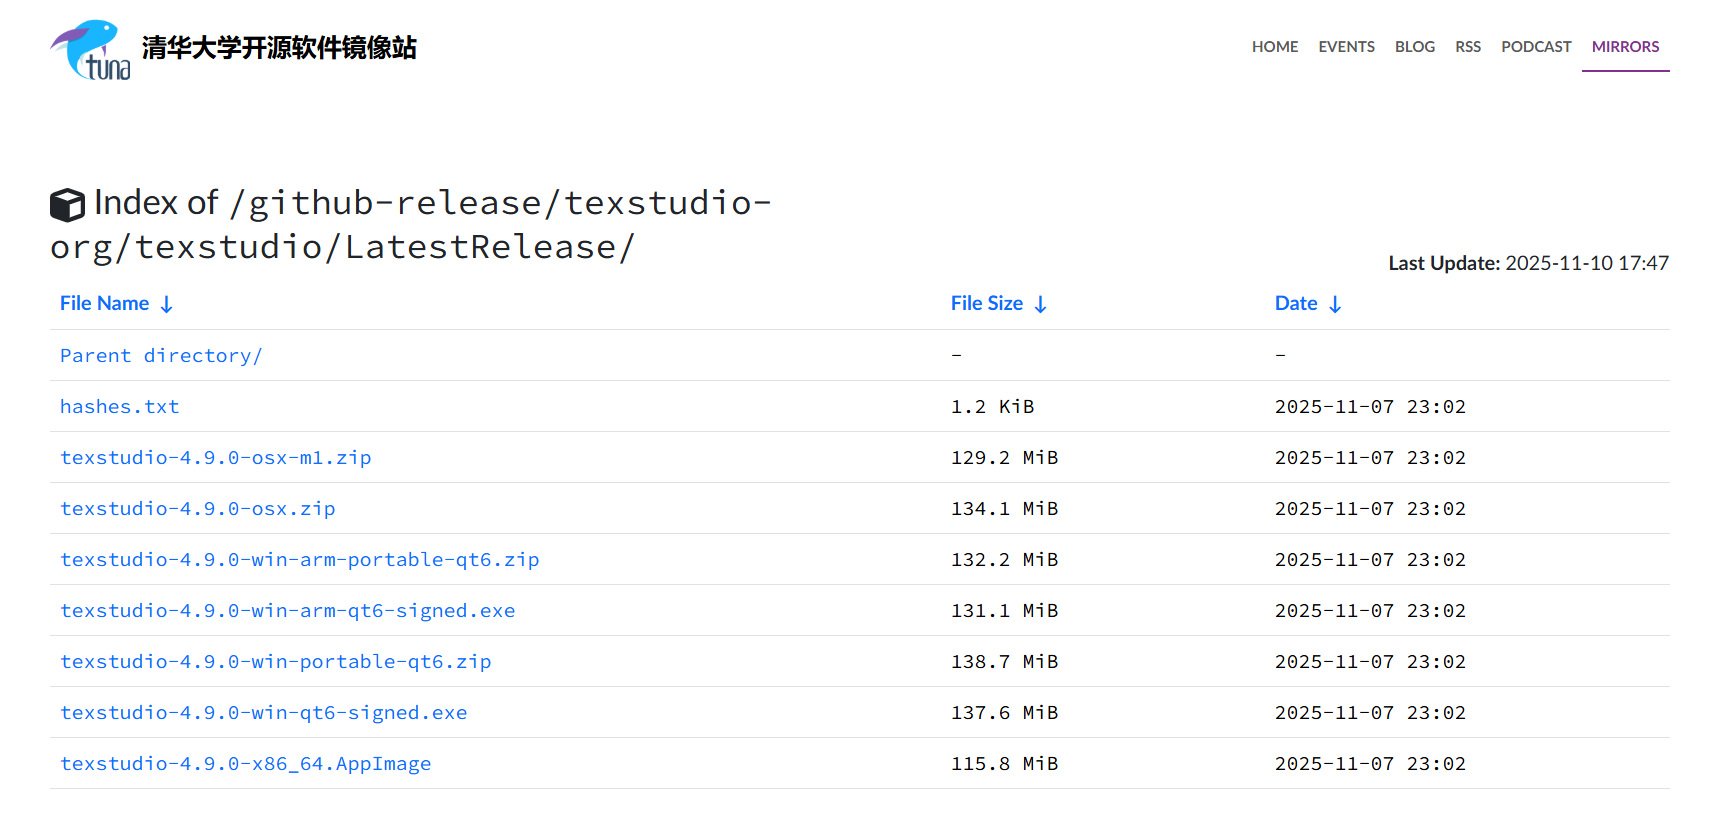Download the x86_64 AppImage
Viewport: 1714px width, 818px height.
pyautogui.click(x=245, y=764)
